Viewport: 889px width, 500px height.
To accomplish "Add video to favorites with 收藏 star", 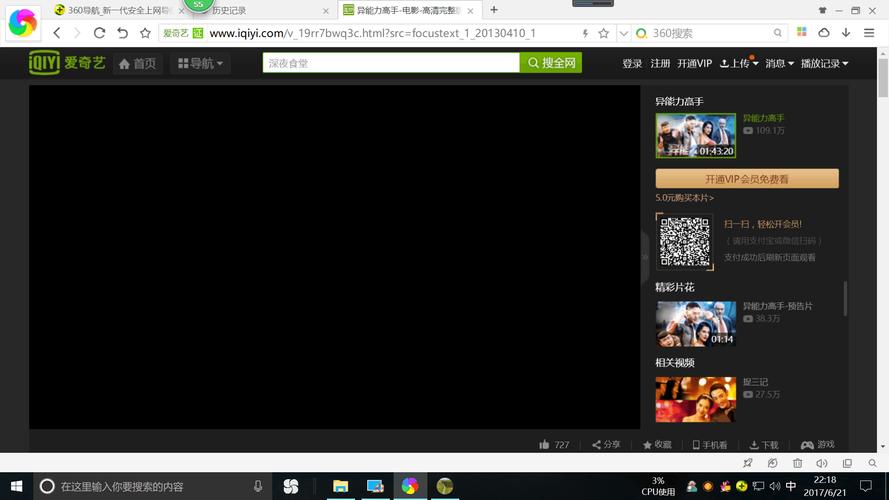I will point(648,445).
